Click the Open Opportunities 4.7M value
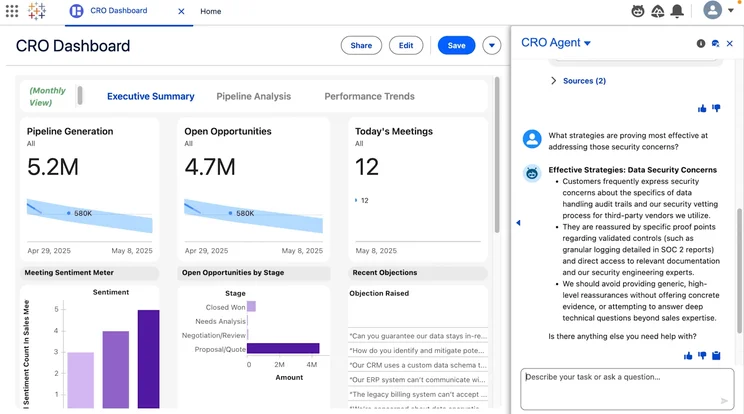The height and width of the screenshot is (414, 744). tap(210, 167)
